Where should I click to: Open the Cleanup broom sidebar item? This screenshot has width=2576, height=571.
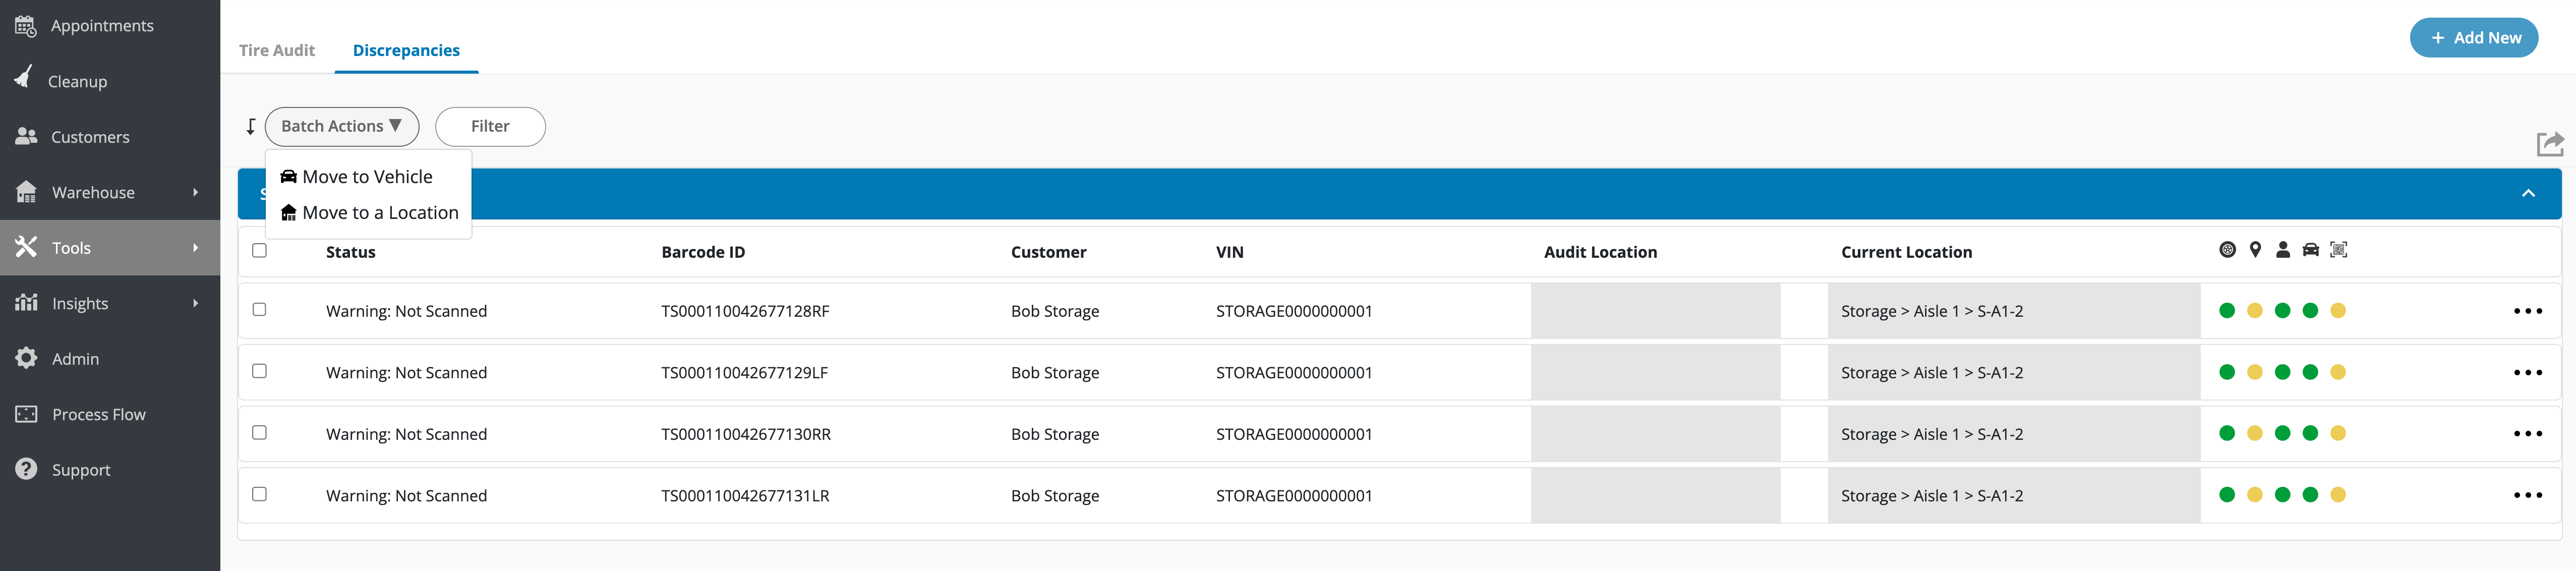[x=76, y=81]
